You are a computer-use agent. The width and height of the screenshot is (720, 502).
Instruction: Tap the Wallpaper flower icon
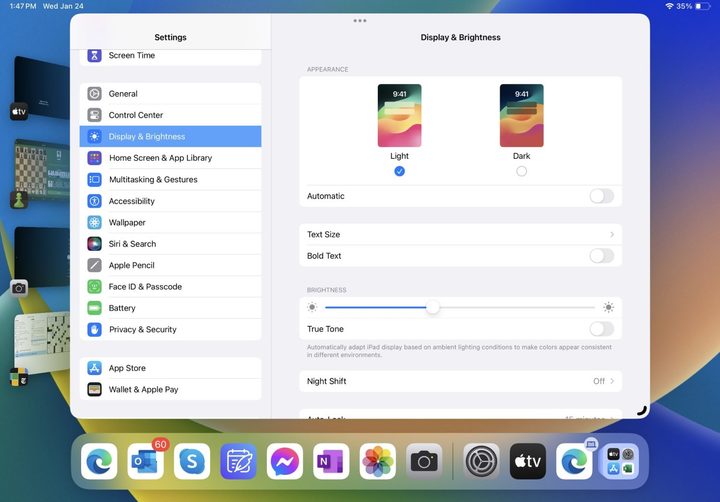tap(94, 222)
